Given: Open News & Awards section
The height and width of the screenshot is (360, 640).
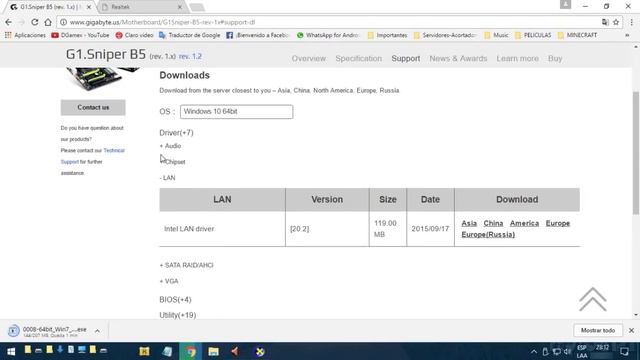Looking at the screenshot, I should click(x=458, y=58).
